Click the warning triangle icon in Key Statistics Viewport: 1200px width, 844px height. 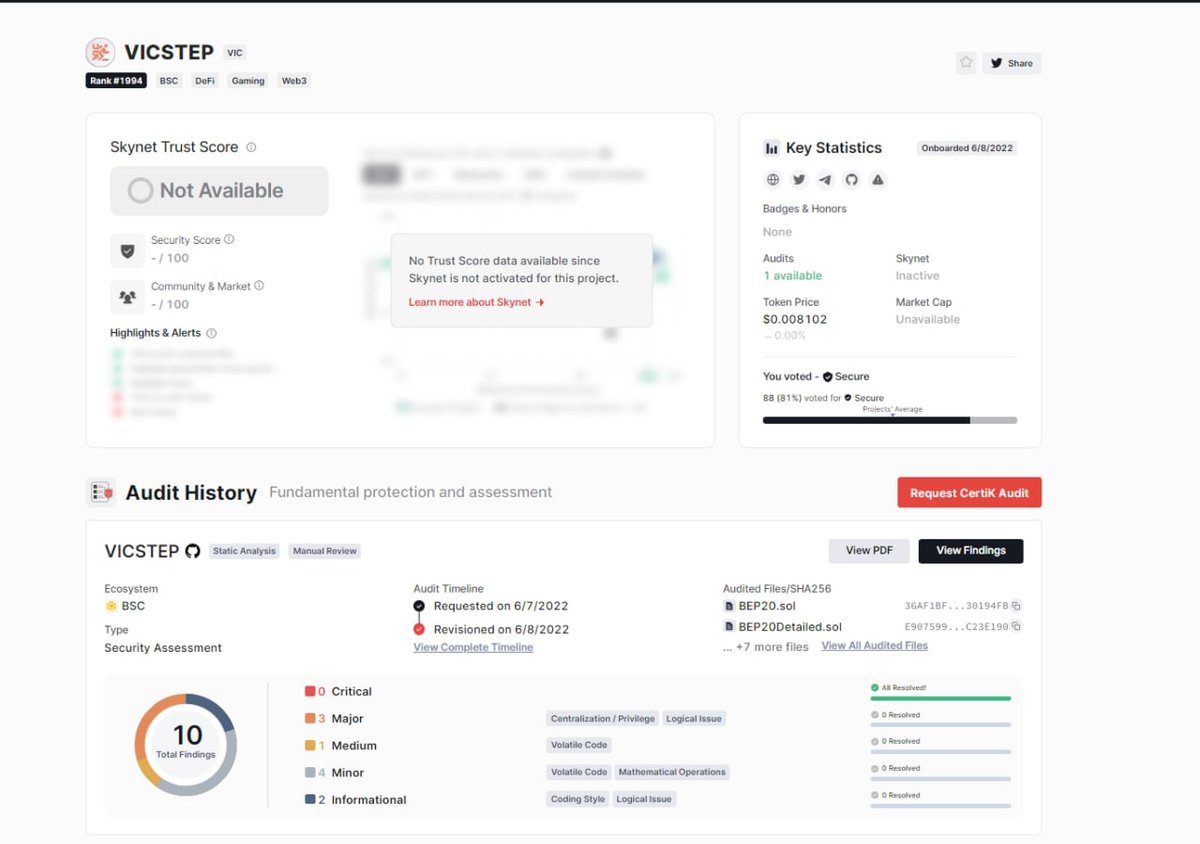[878, 180]
